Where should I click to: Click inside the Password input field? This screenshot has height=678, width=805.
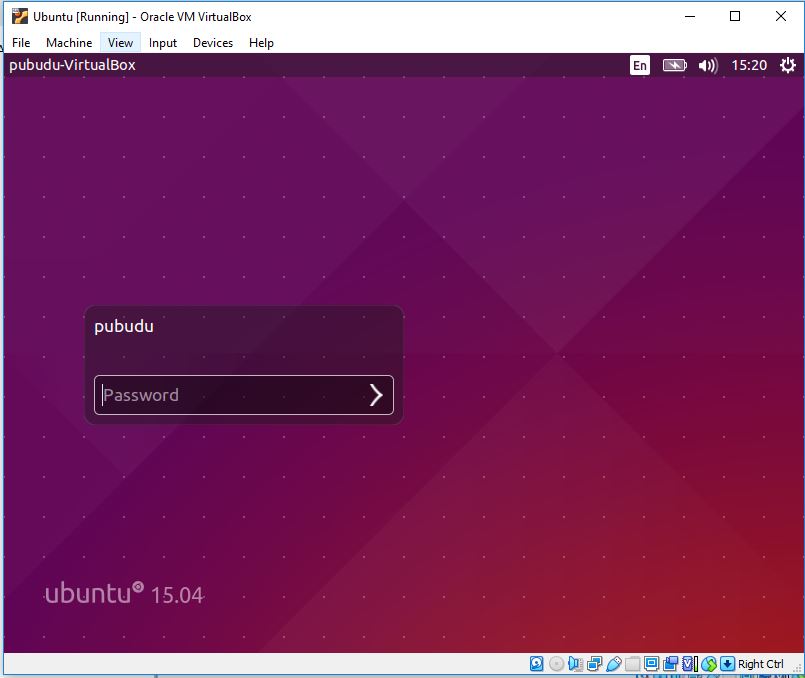click(x=220, y=395)
